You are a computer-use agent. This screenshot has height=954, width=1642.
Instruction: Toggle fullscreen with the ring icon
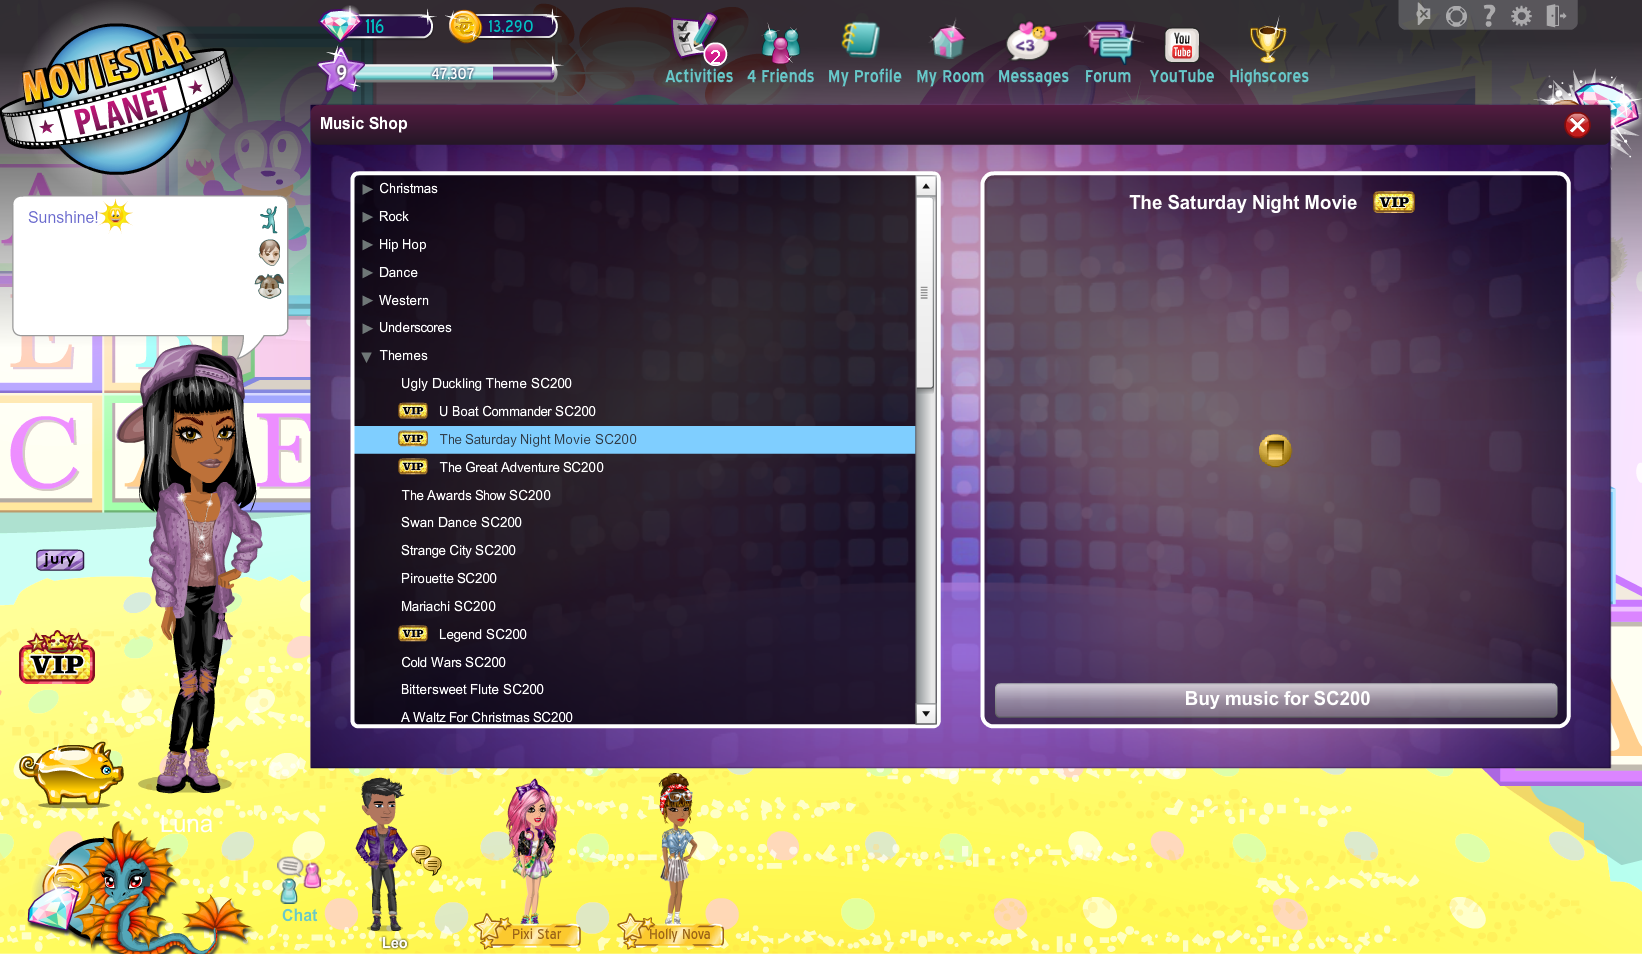click(x=1456, y=16)
